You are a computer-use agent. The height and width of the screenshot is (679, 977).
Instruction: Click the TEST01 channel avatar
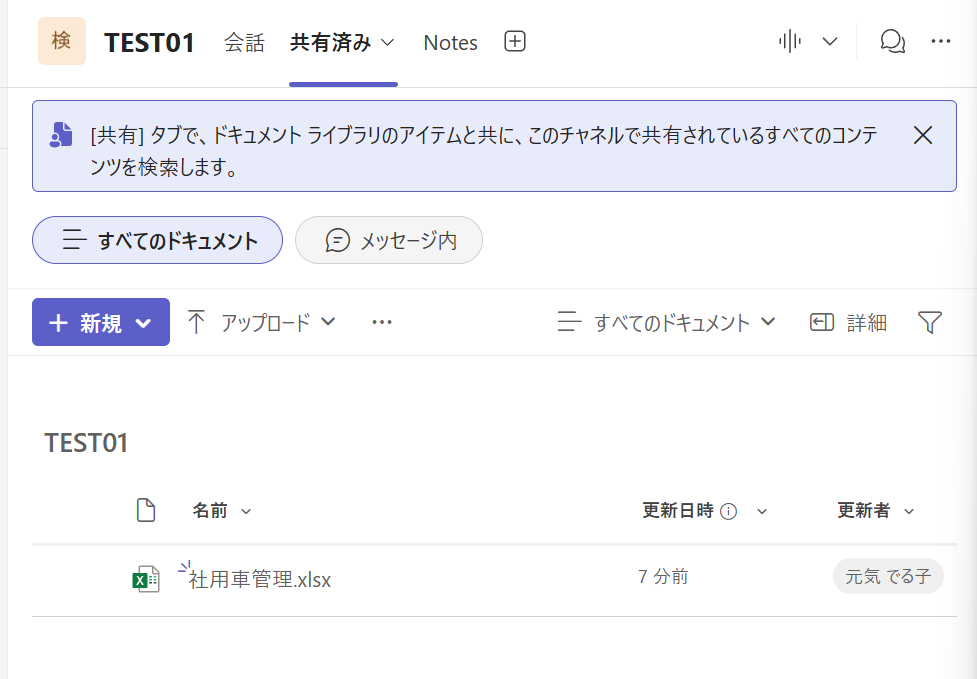point(62,41)
